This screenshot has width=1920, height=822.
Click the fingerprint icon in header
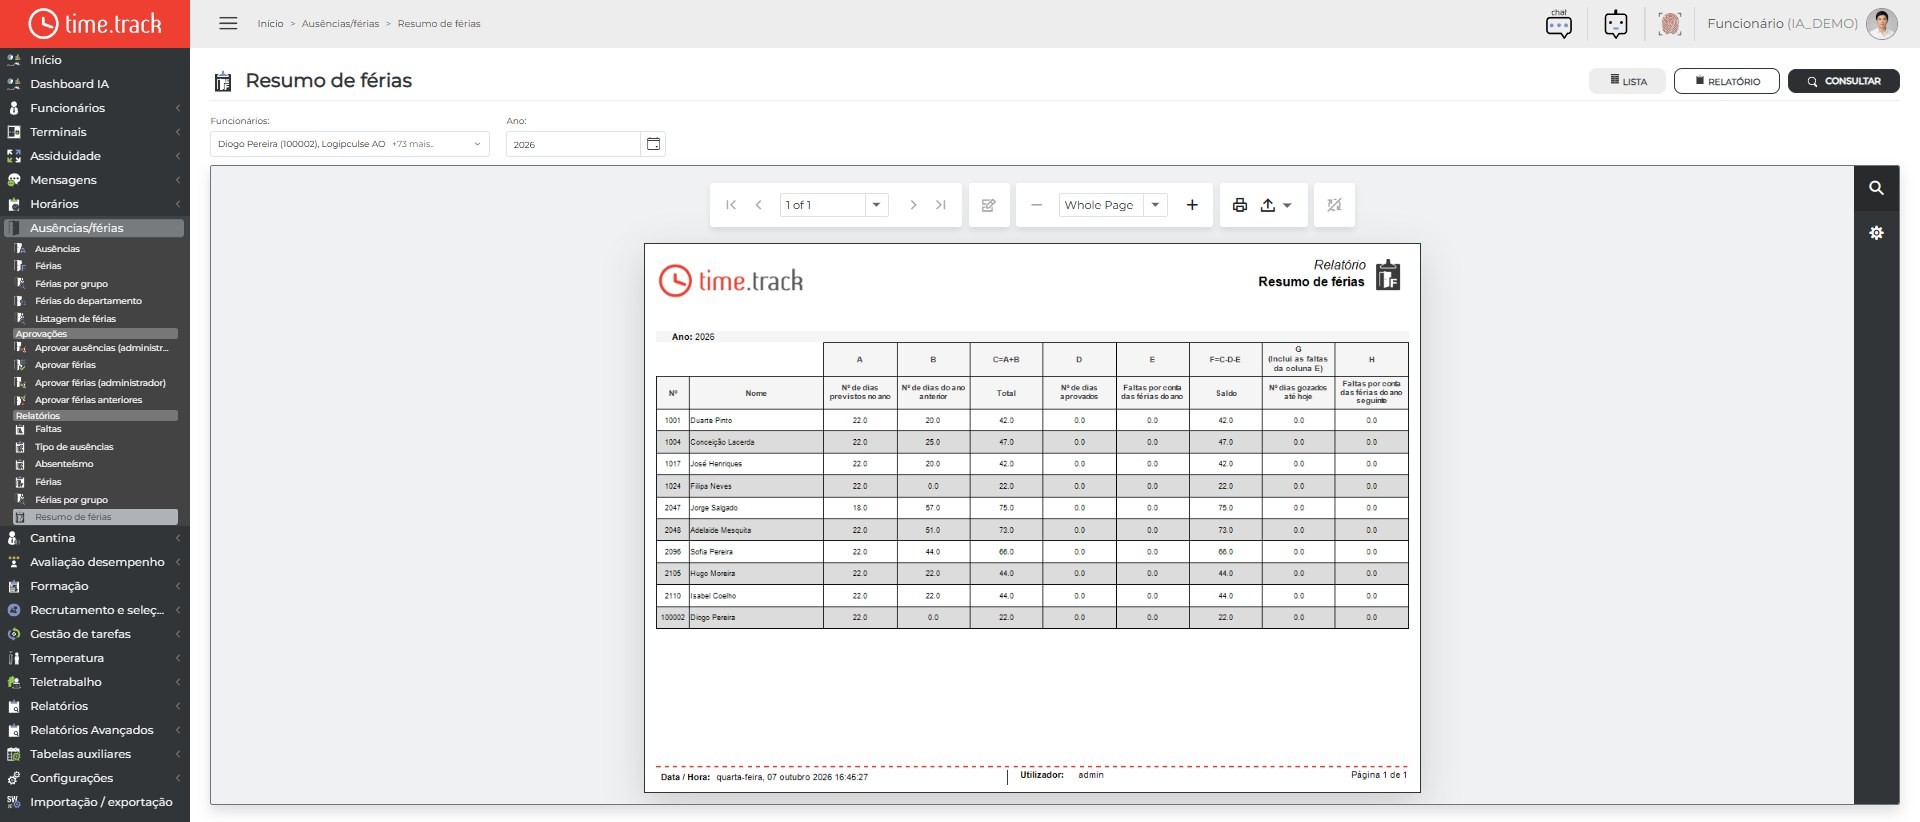[1669, 24]
